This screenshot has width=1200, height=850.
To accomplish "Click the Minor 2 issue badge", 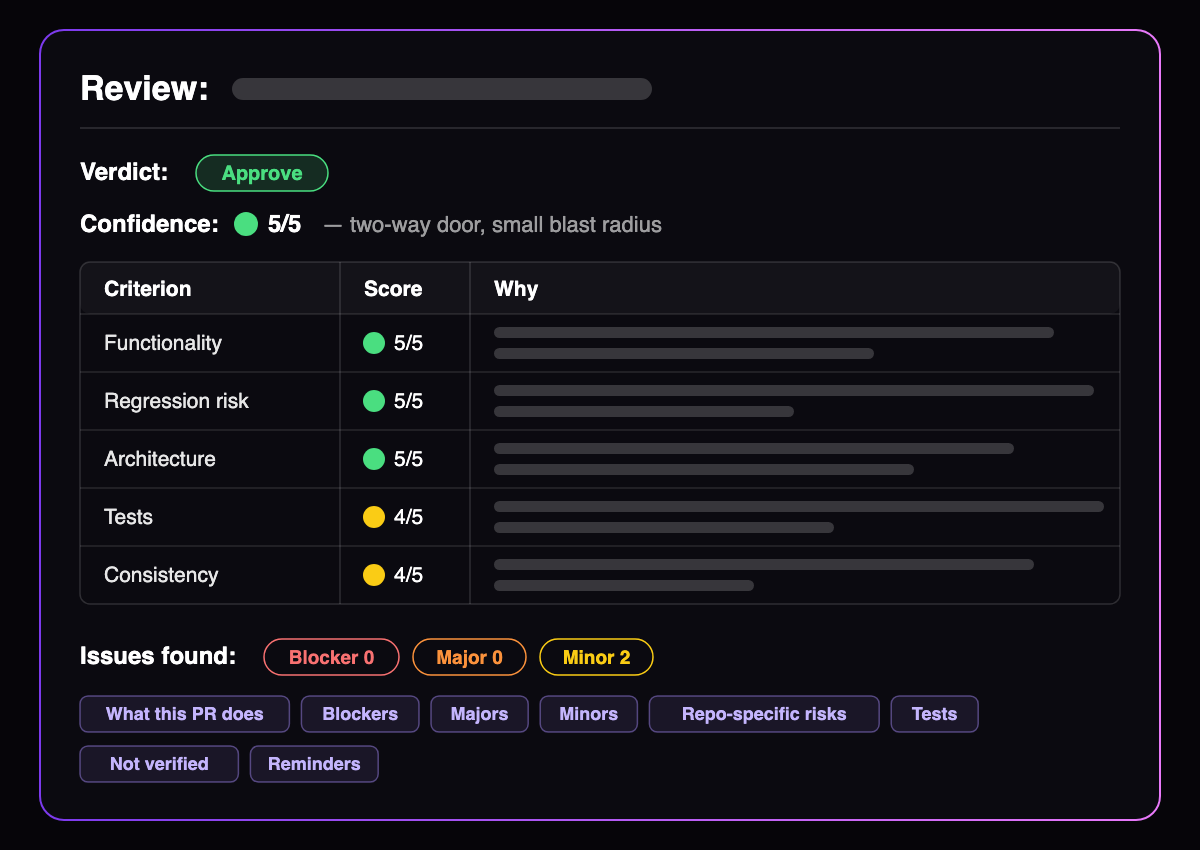I will (x=596, y=657).
